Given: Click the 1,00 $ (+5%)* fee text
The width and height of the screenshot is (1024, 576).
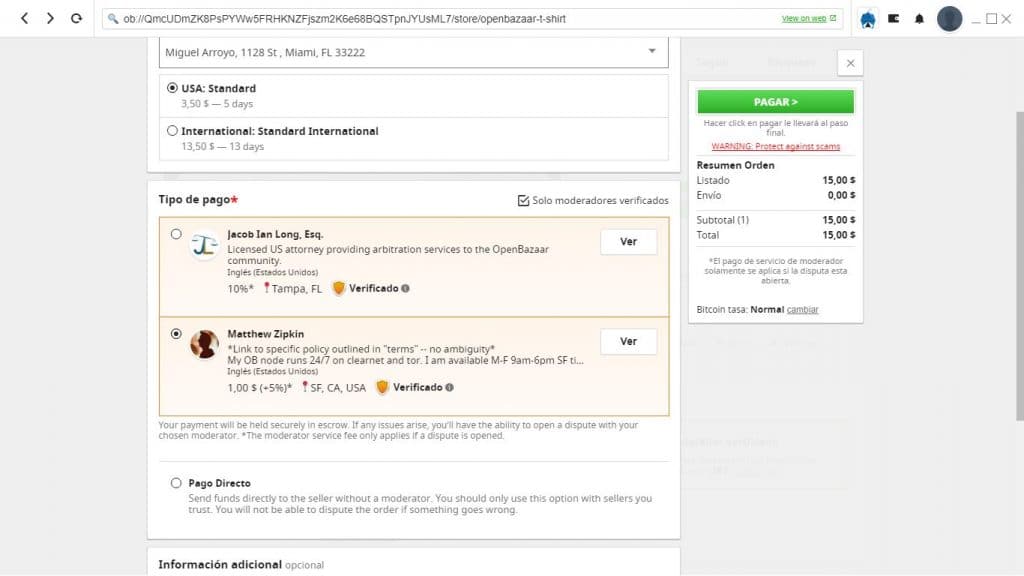Looking at the screenshot, I should pyautogui.click(x=260, y=388).
